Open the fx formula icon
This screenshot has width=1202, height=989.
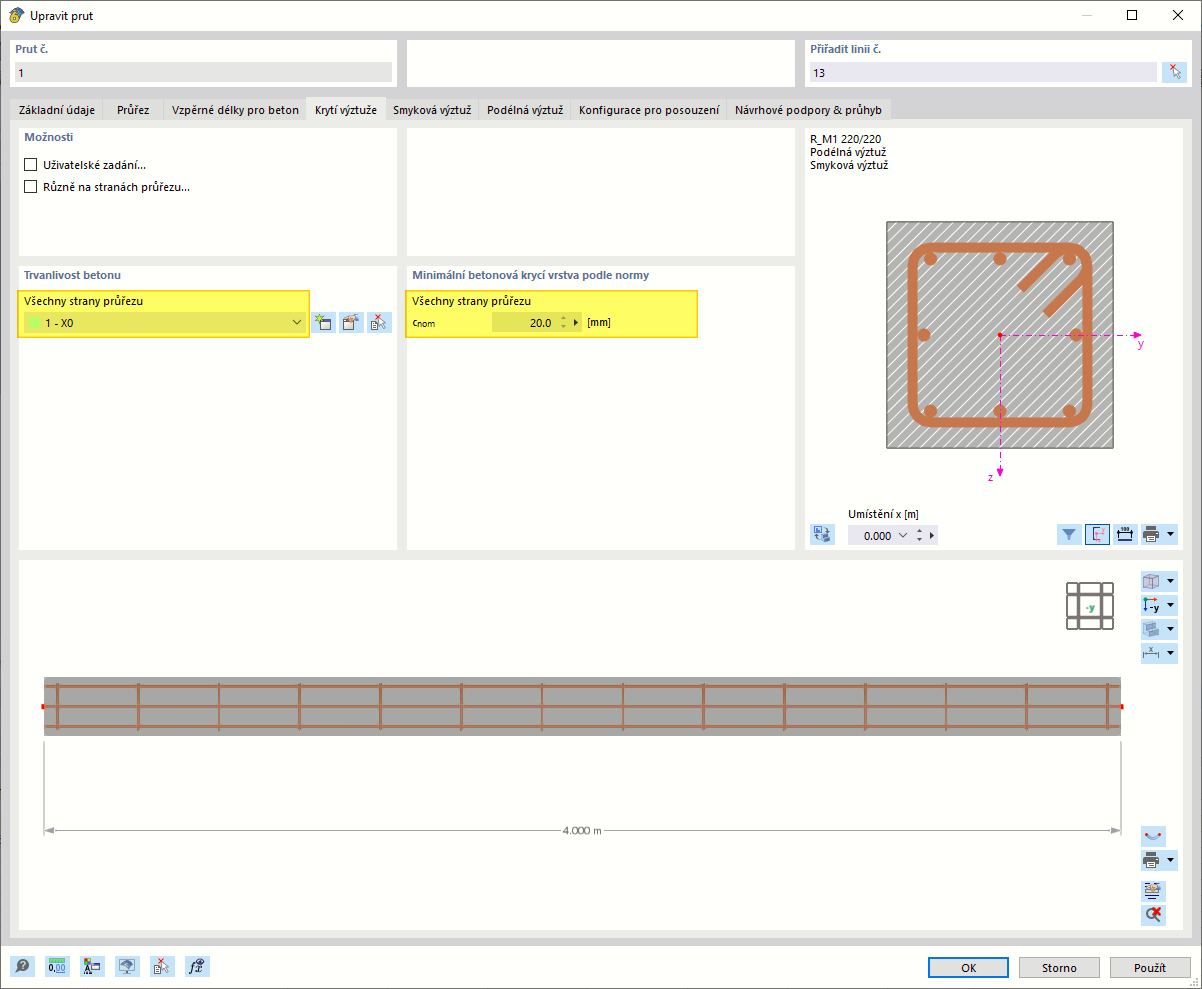pyautogui.click(x=197, y=966)
